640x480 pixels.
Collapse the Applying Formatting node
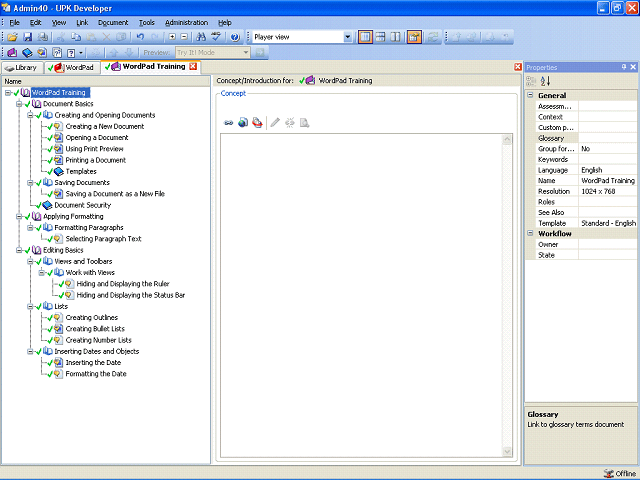pos(19,216)
